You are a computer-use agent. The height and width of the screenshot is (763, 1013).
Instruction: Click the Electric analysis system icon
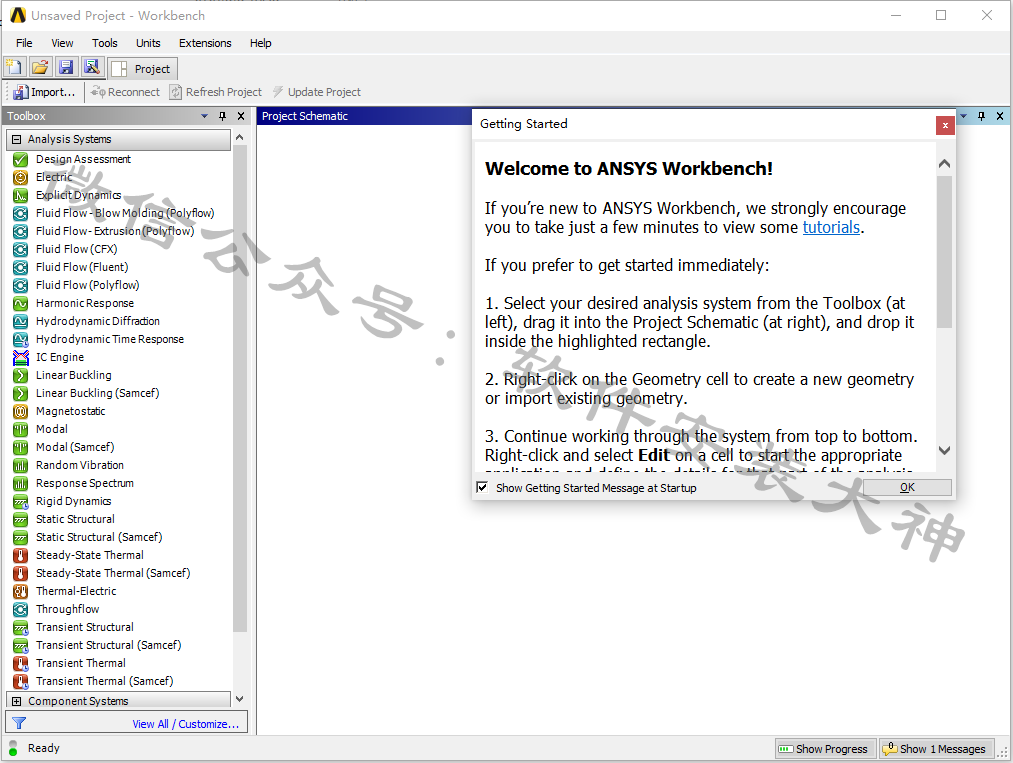21,178
